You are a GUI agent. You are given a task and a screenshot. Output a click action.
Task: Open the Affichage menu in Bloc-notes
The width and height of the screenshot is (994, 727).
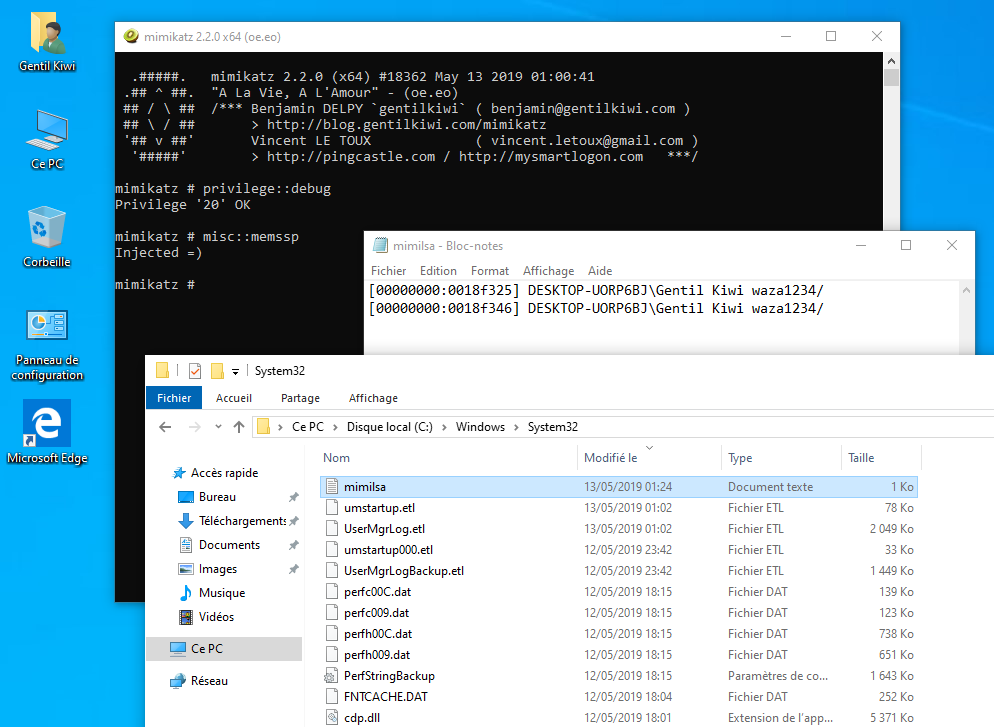[x=548, y=271]
